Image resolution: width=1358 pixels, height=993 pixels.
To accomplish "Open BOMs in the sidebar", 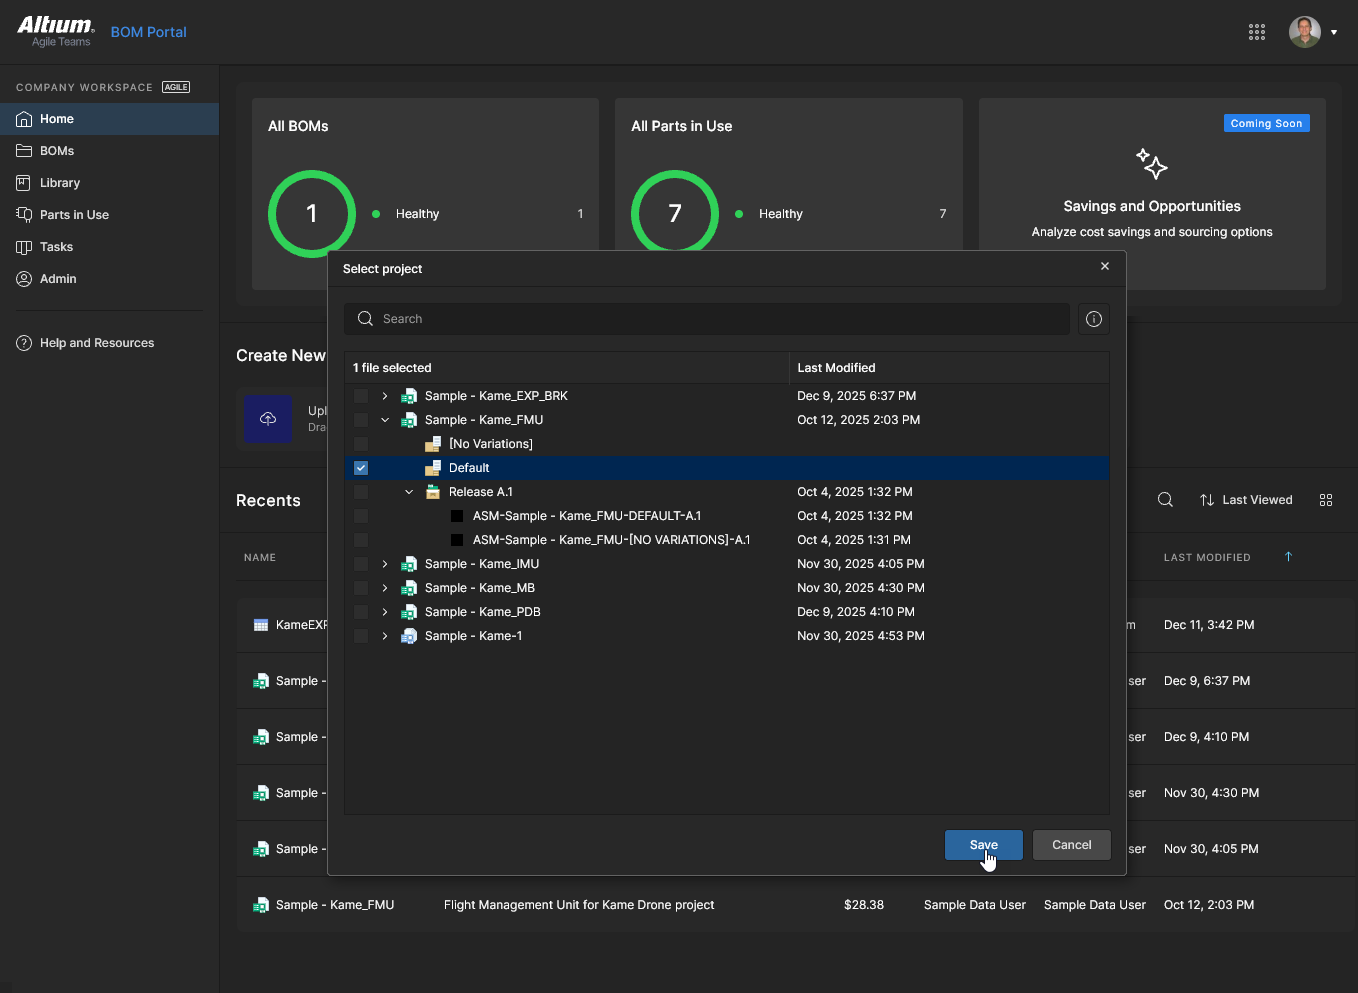I will pos(57,151).
